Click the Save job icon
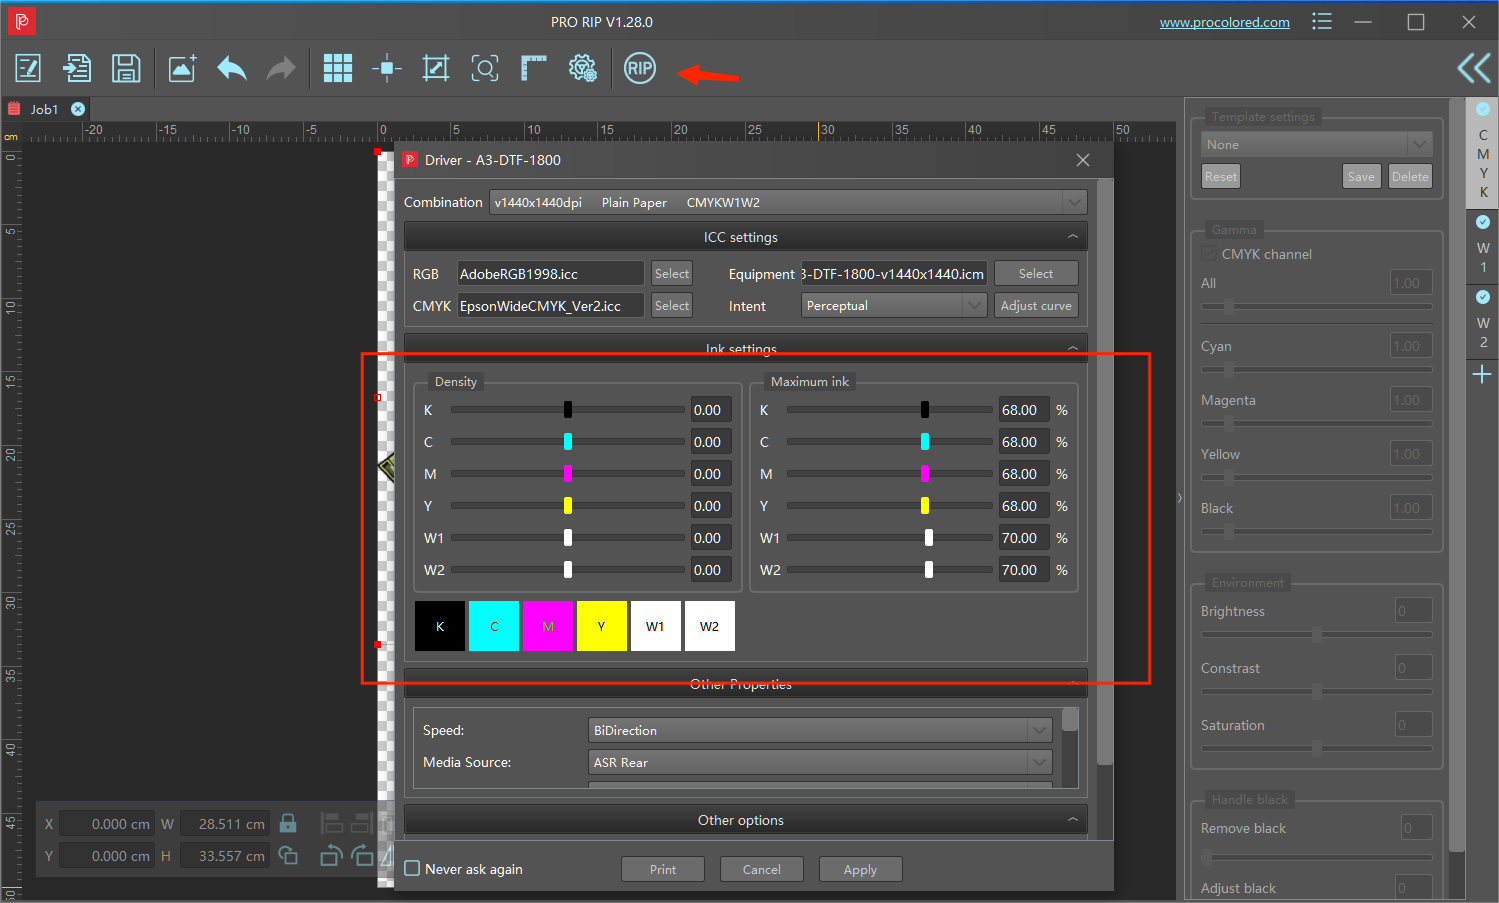Viewport: 1499px width, 903px height. (x=126, y=68)
